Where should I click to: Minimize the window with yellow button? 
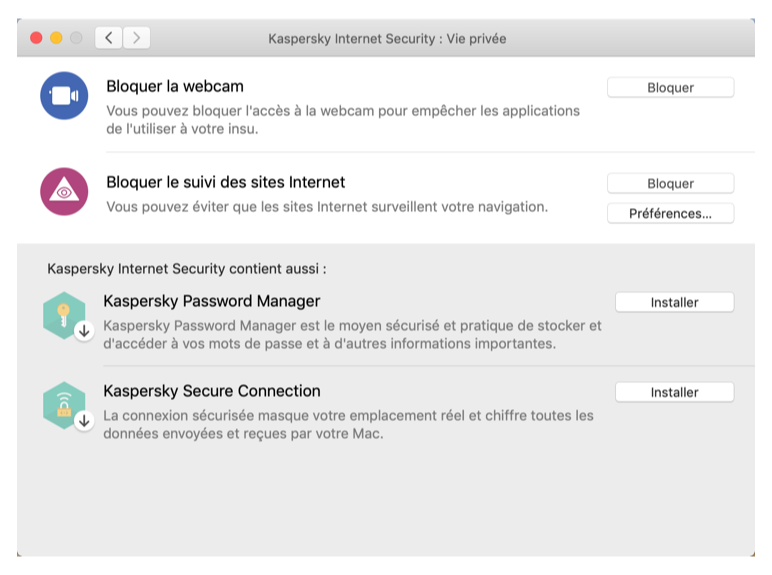56,38
